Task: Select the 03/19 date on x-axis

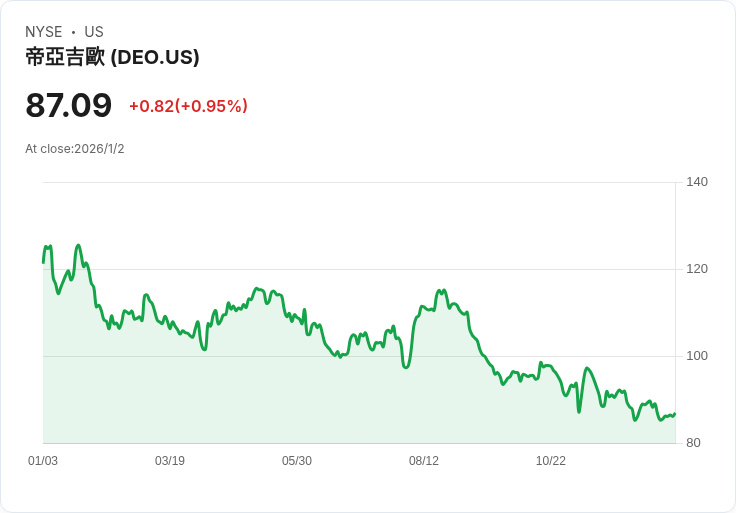Action: [170, 461]
